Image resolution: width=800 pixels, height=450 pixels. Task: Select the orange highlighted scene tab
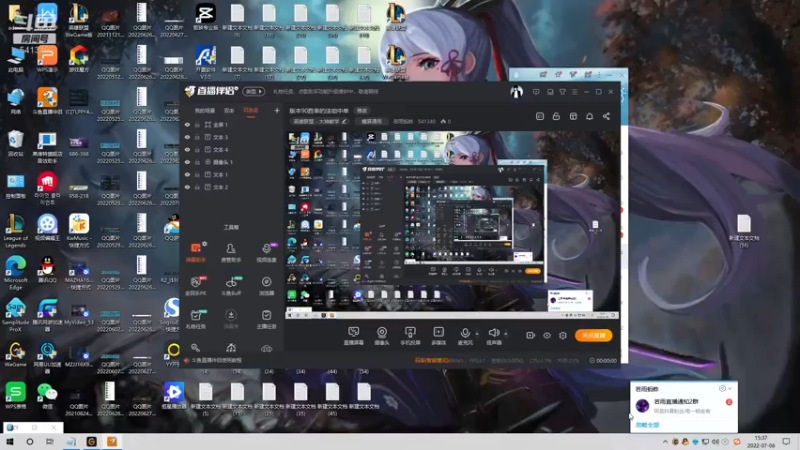coord(251,110)
